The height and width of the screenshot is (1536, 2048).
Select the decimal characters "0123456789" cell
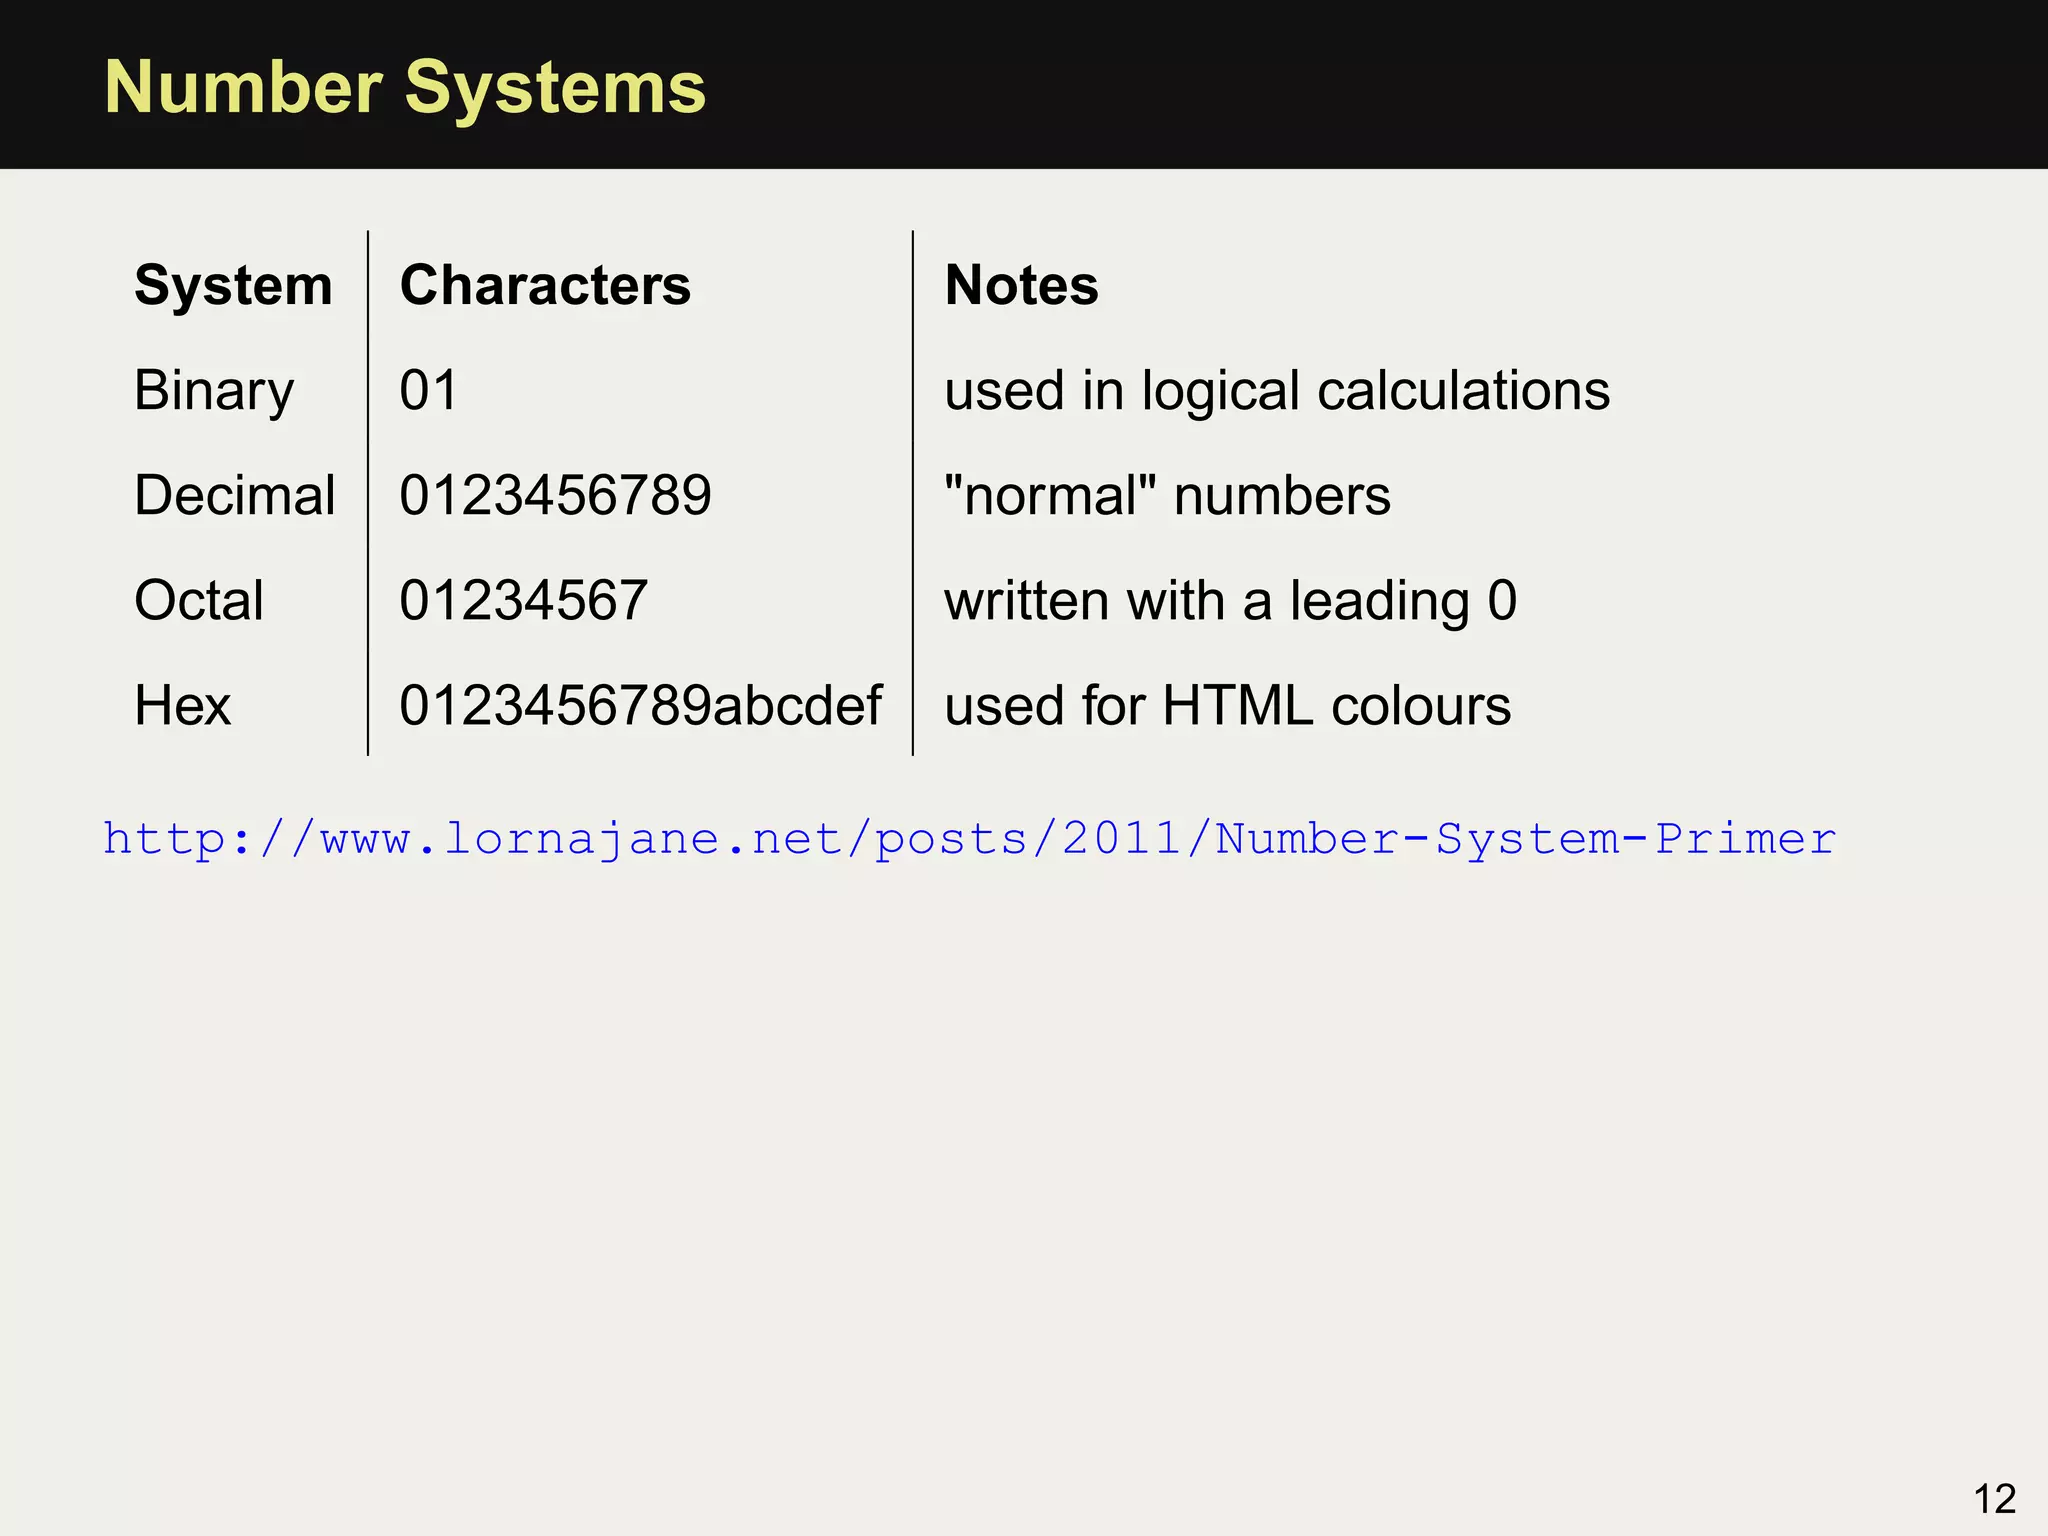point(555,495)
